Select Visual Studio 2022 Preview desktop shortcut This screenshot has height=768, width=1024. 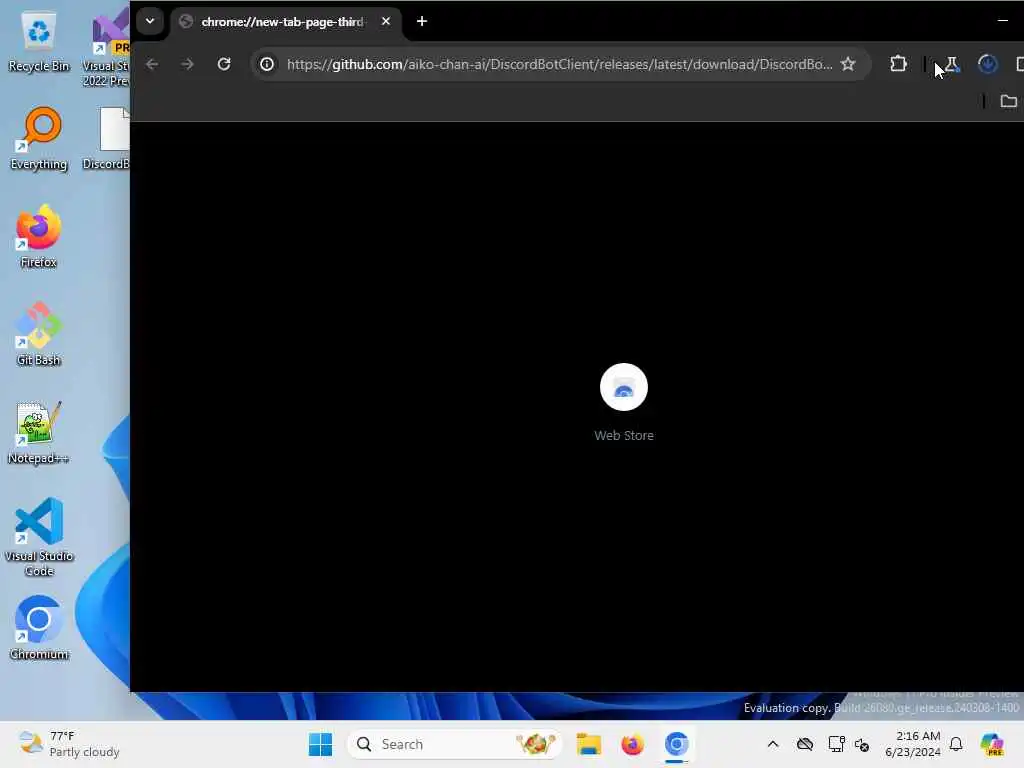(x=106, y=47)
